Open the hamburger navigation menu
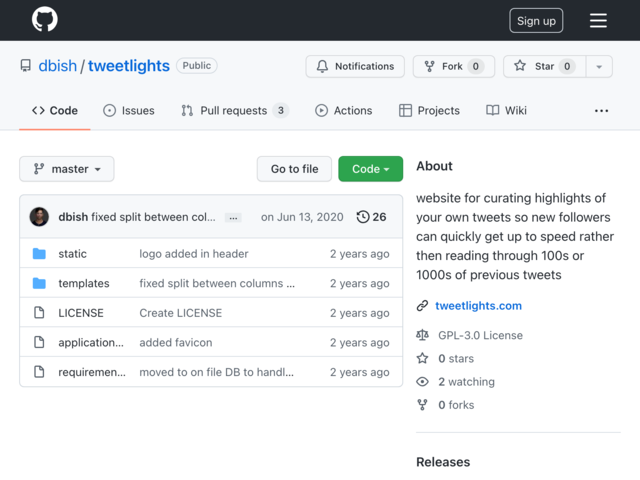The image size is (640, 480). pos(598,20)
